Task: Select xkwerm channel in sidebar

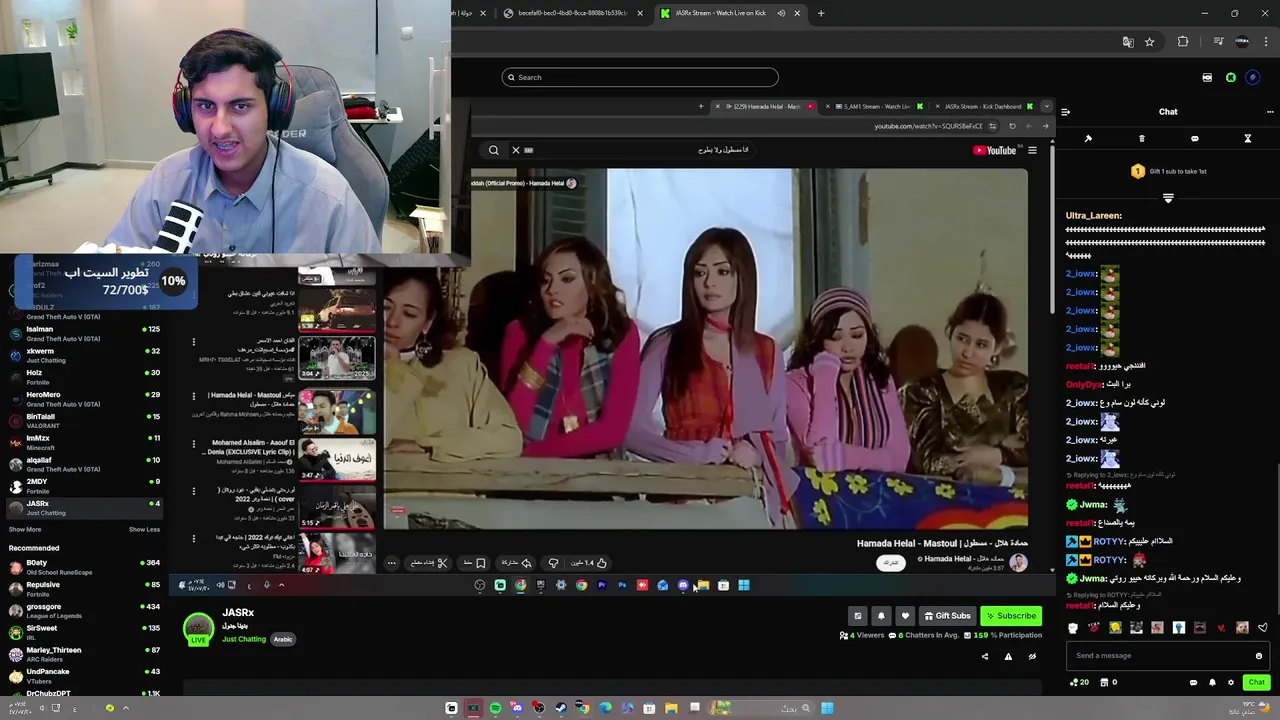Action: (x=84, y=355)
